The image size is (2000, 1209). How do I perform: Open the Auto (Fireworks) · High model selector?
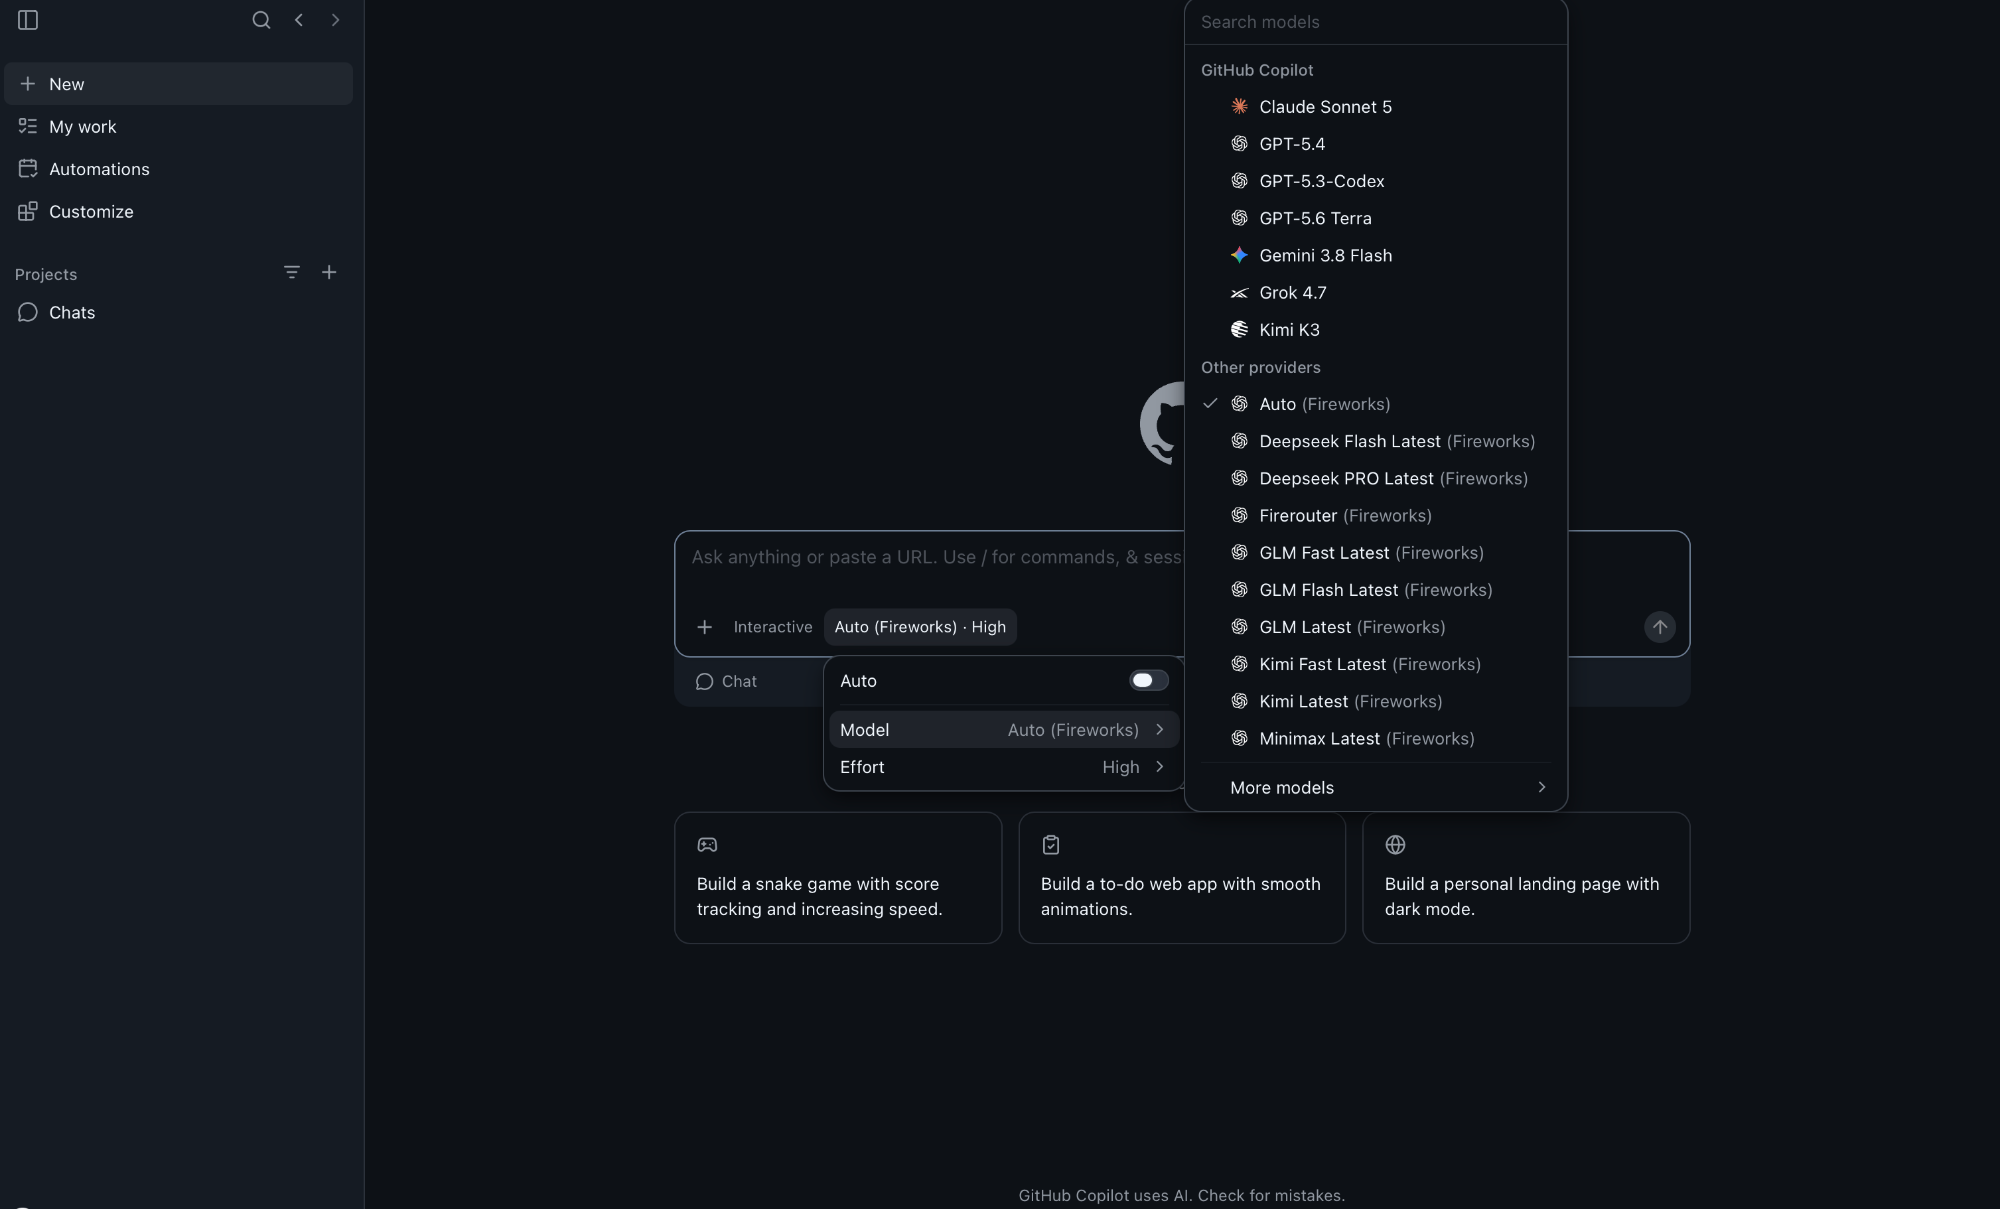(x=920, y=627)
